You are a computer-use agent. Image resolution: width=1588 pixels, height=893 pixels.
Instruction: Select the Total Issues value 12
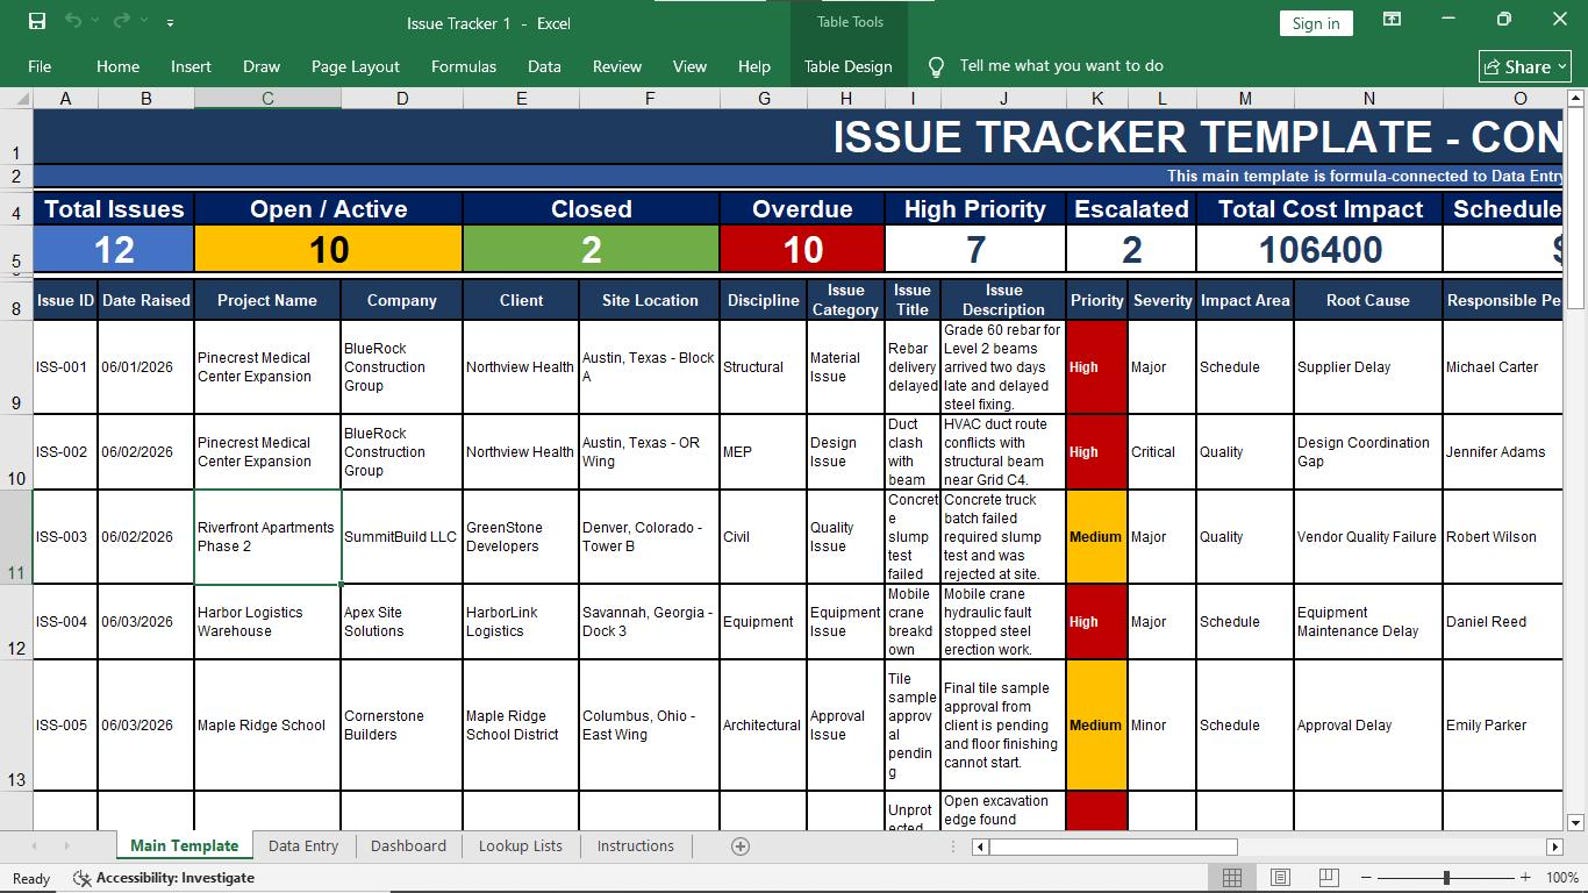114,249
